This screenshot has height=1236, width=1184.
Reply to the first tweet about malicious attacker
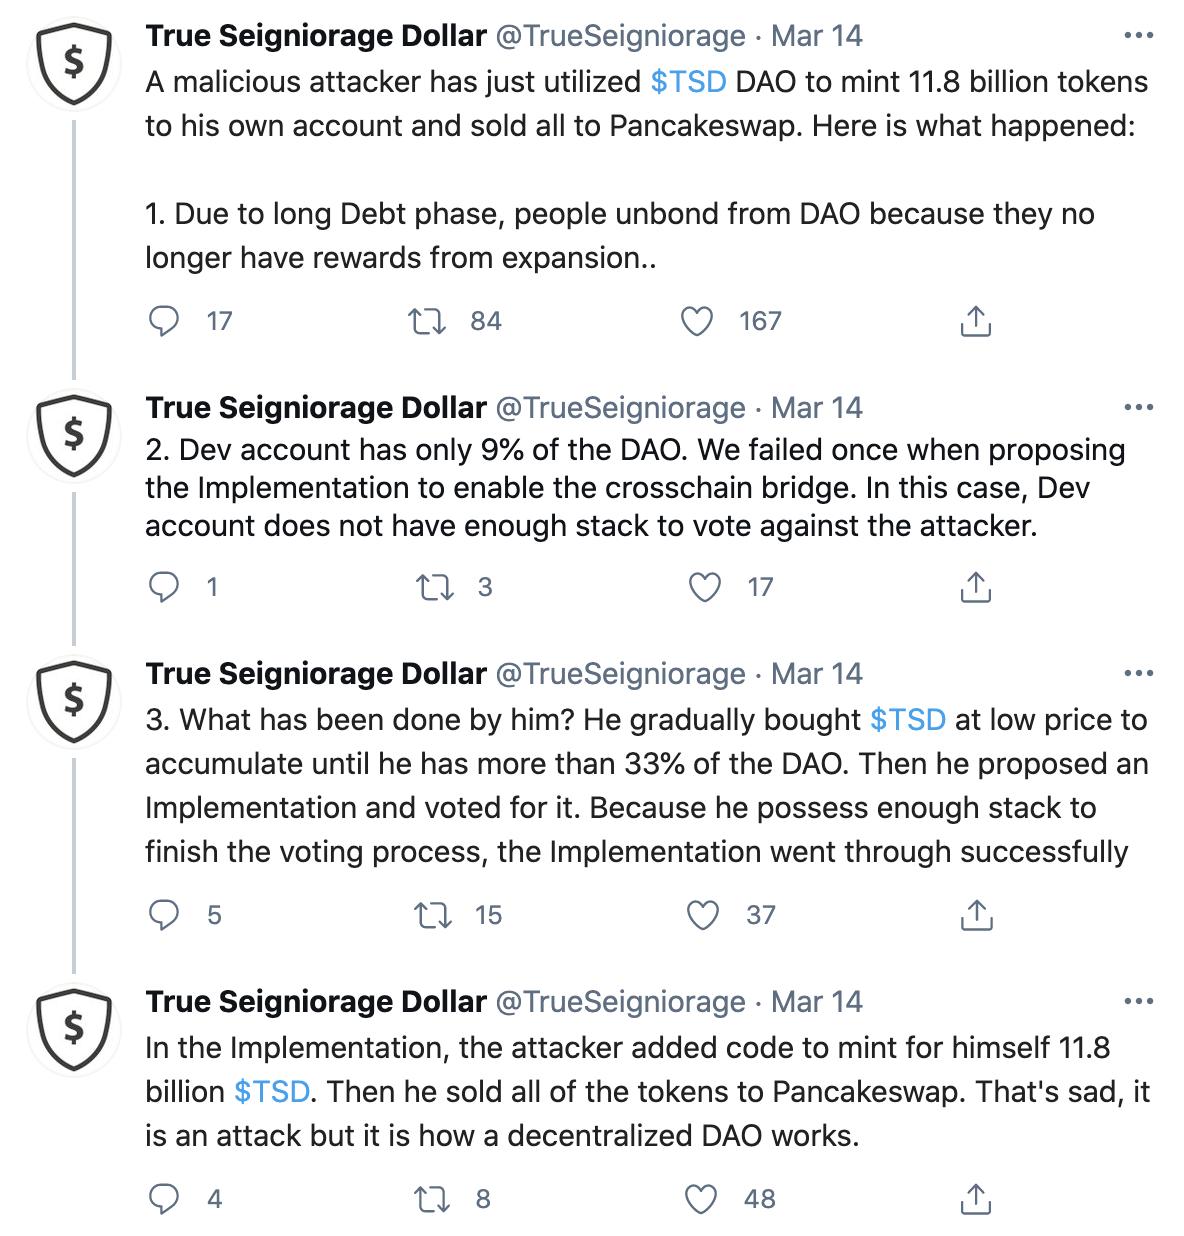[x=163, y=321]
